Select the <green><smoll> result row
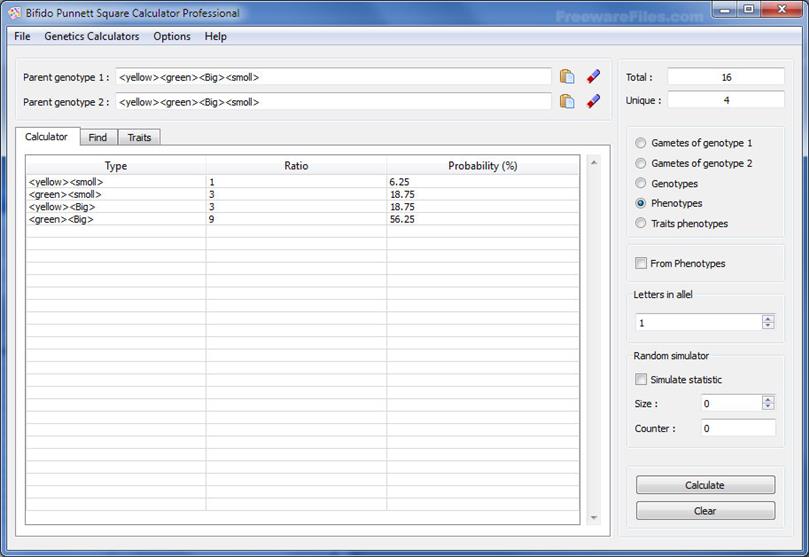This screenshot has width=809, height=557. pyautogui.click(x=302, y=194)
